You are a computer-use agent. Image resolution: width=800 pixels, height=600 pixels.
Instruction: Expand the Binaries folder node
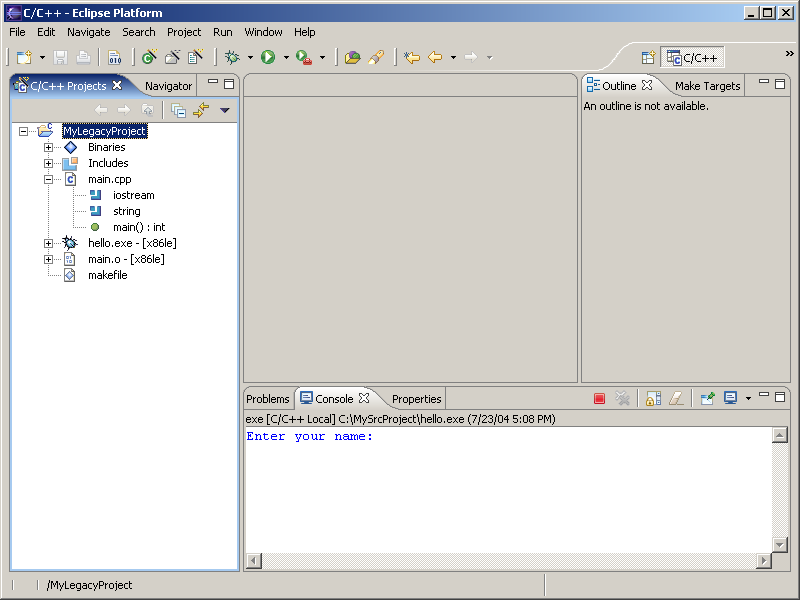48,147
